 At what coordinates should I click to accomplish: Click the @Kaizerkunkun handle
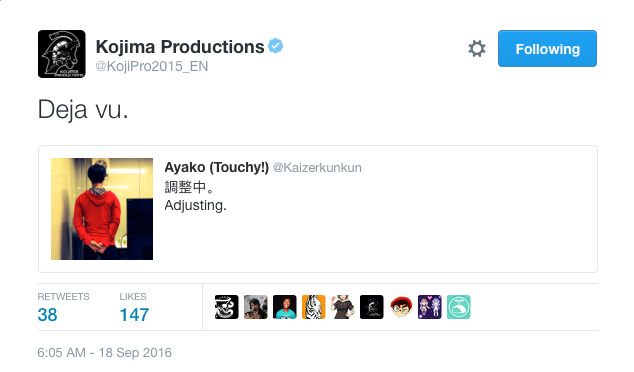(x=317, y=167)
